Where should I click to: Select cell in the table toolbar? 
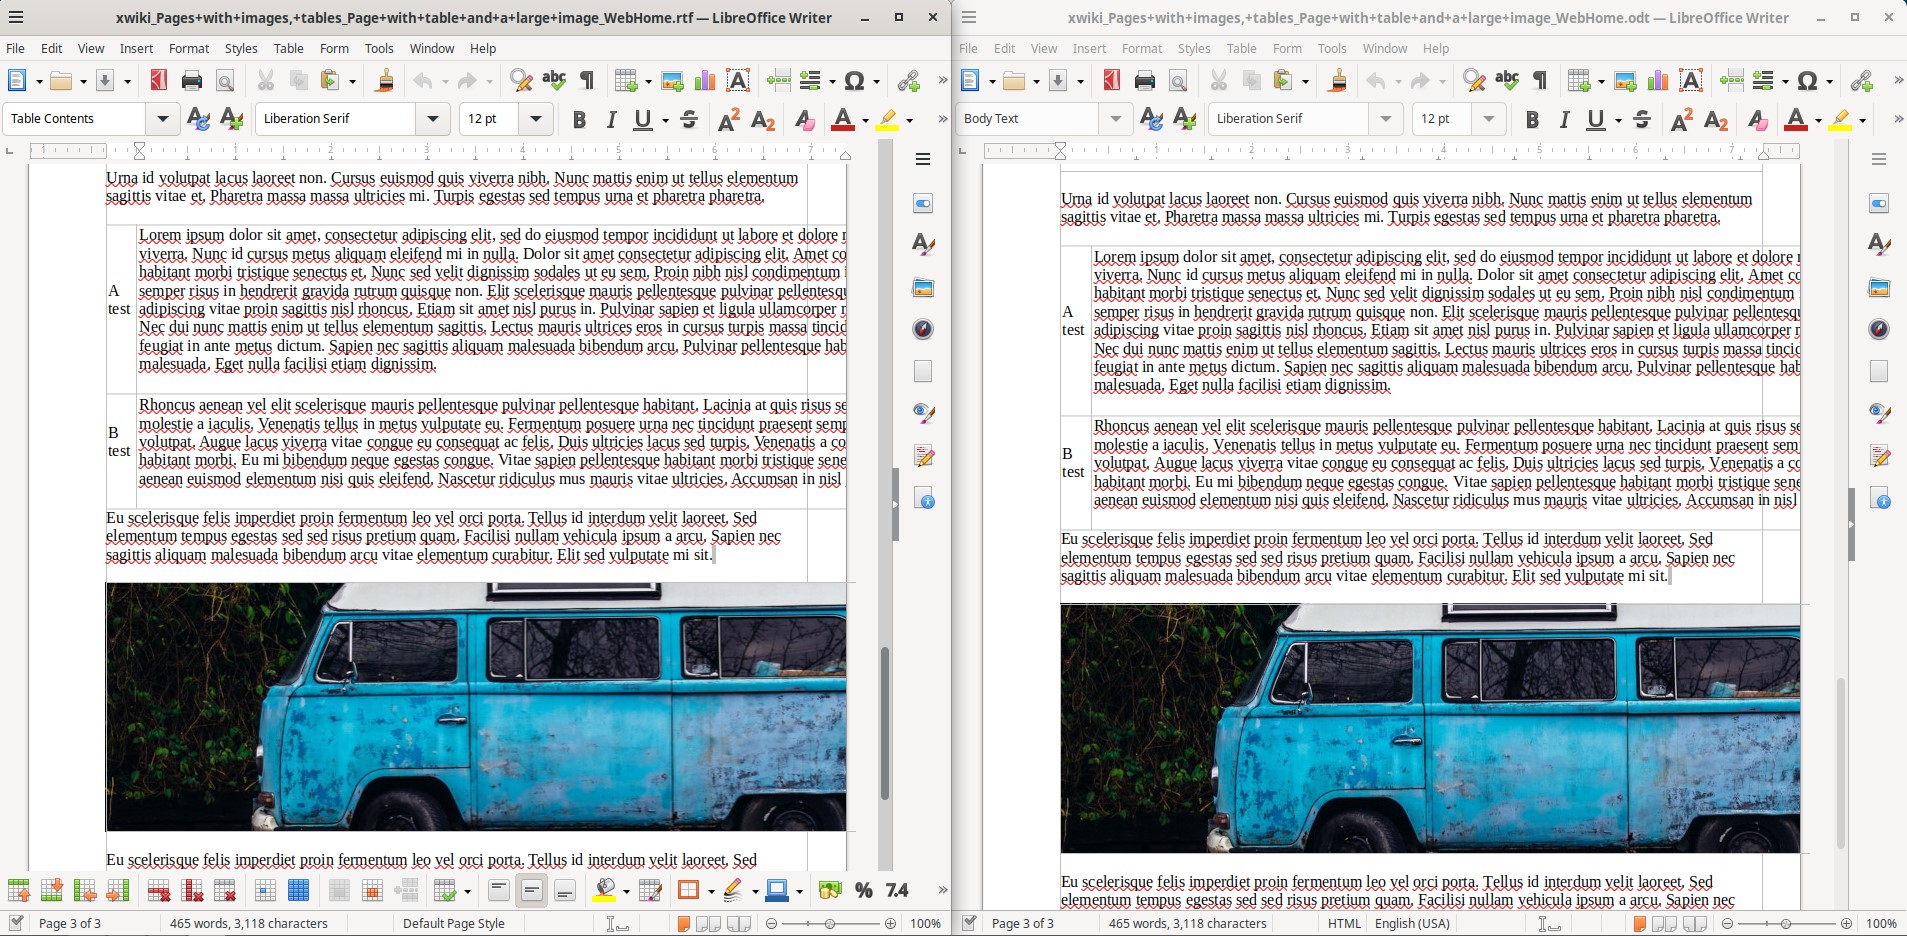tap(265, 890)
